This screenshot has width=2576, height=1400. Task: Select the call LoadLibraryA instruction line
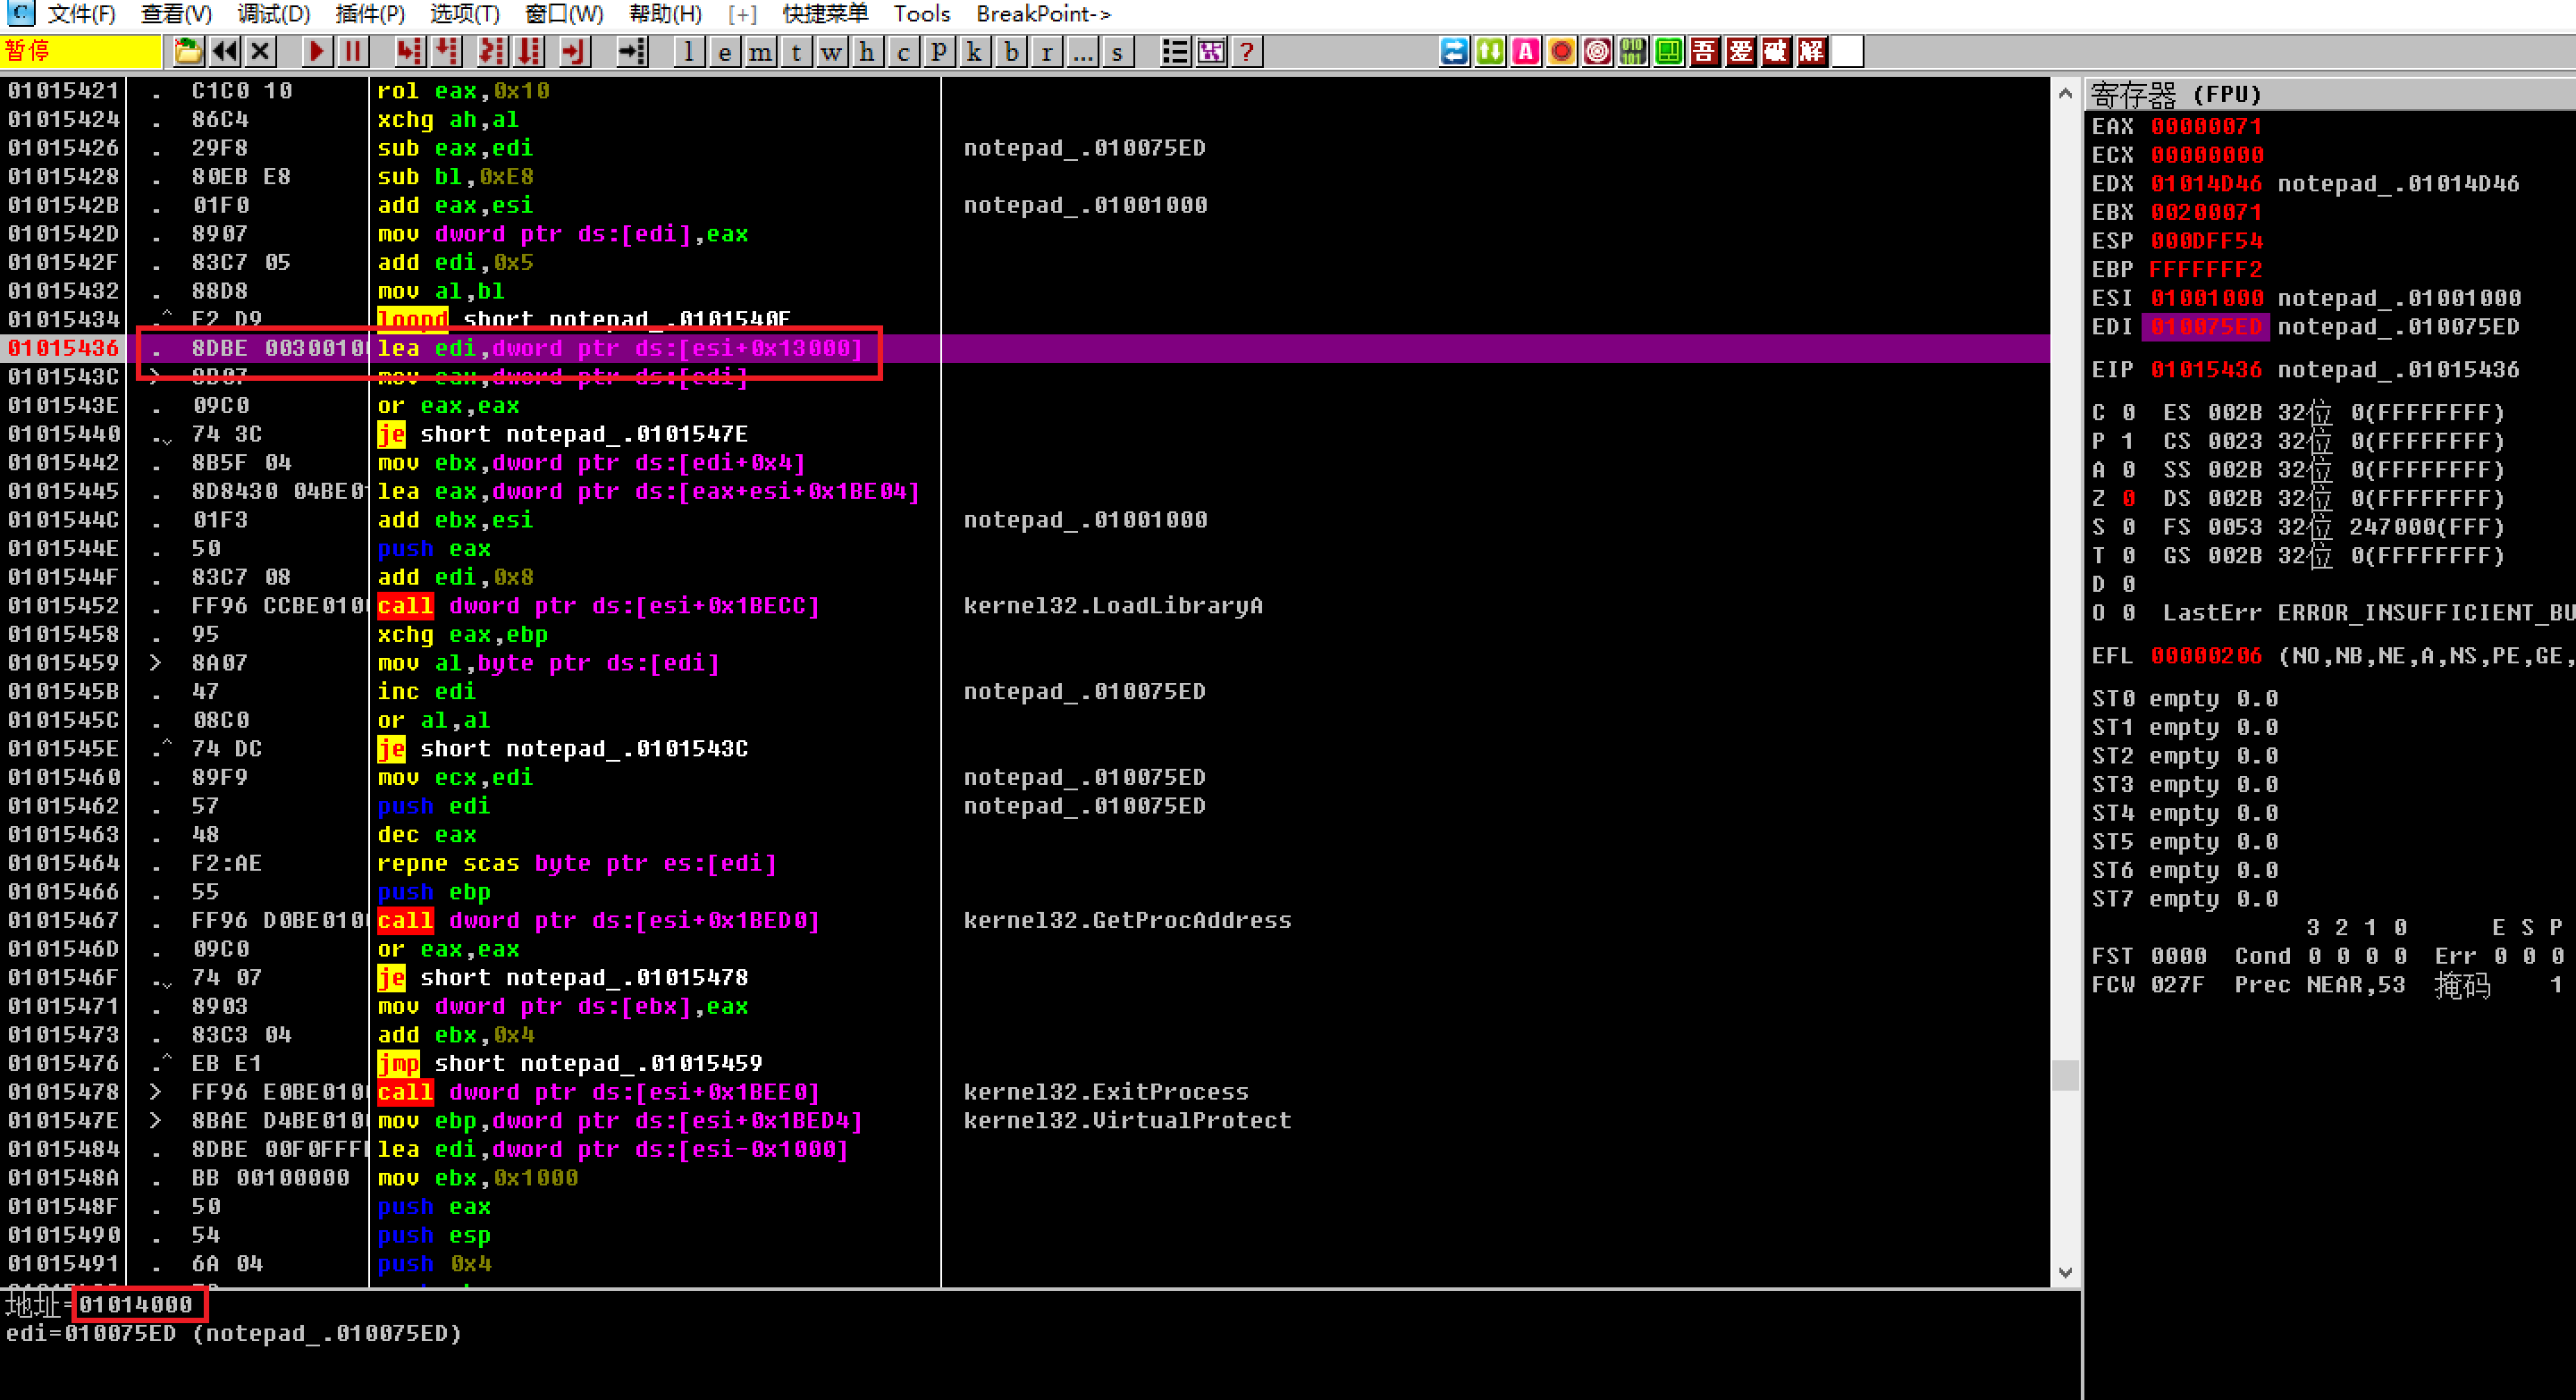pos(598,606)
